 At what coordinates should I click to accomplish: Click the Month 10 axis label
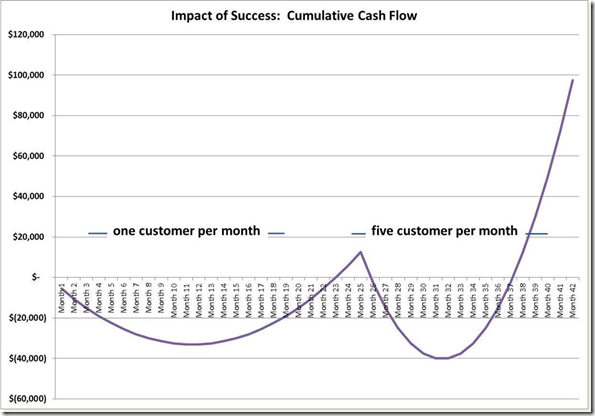tap(174, 300)
